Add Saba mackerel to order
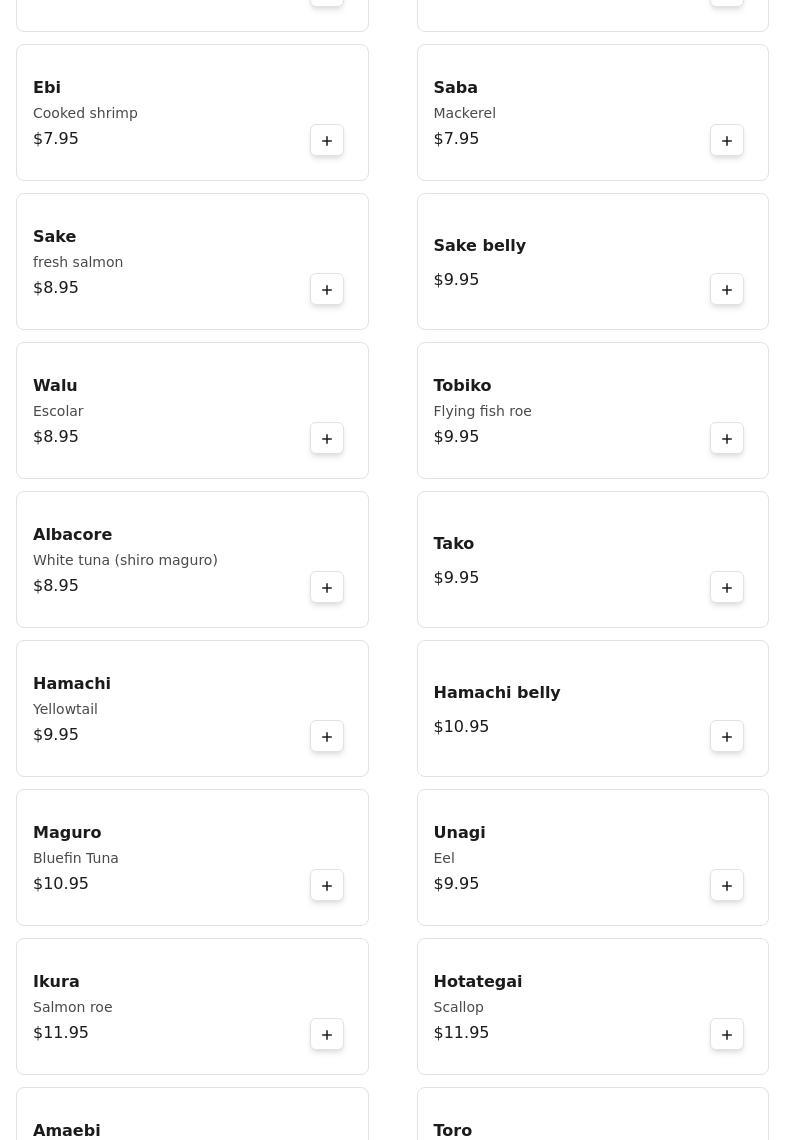Screen dimensions: 785x1140 [x=727, y=141]
